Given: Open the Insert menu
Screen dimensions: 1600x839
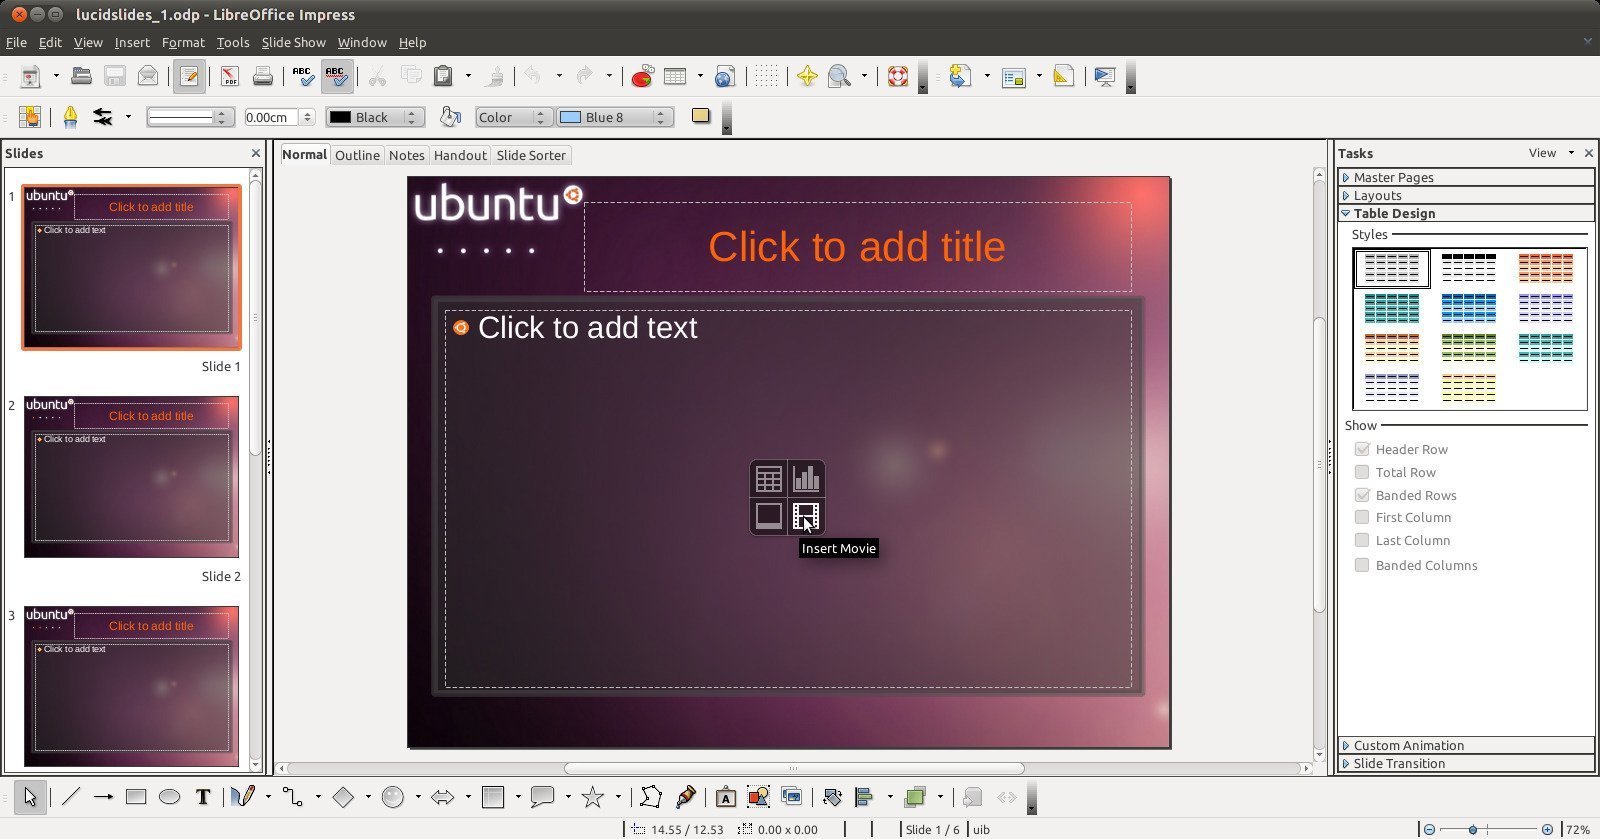Looking at the screenshot, I should pos(132,42).
